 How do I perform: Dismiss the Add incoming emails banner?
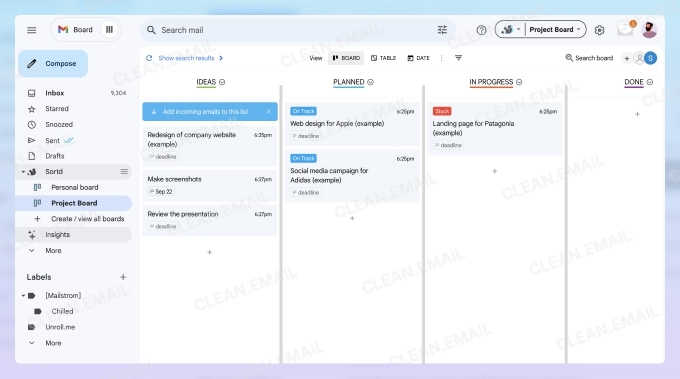(268, 111)
